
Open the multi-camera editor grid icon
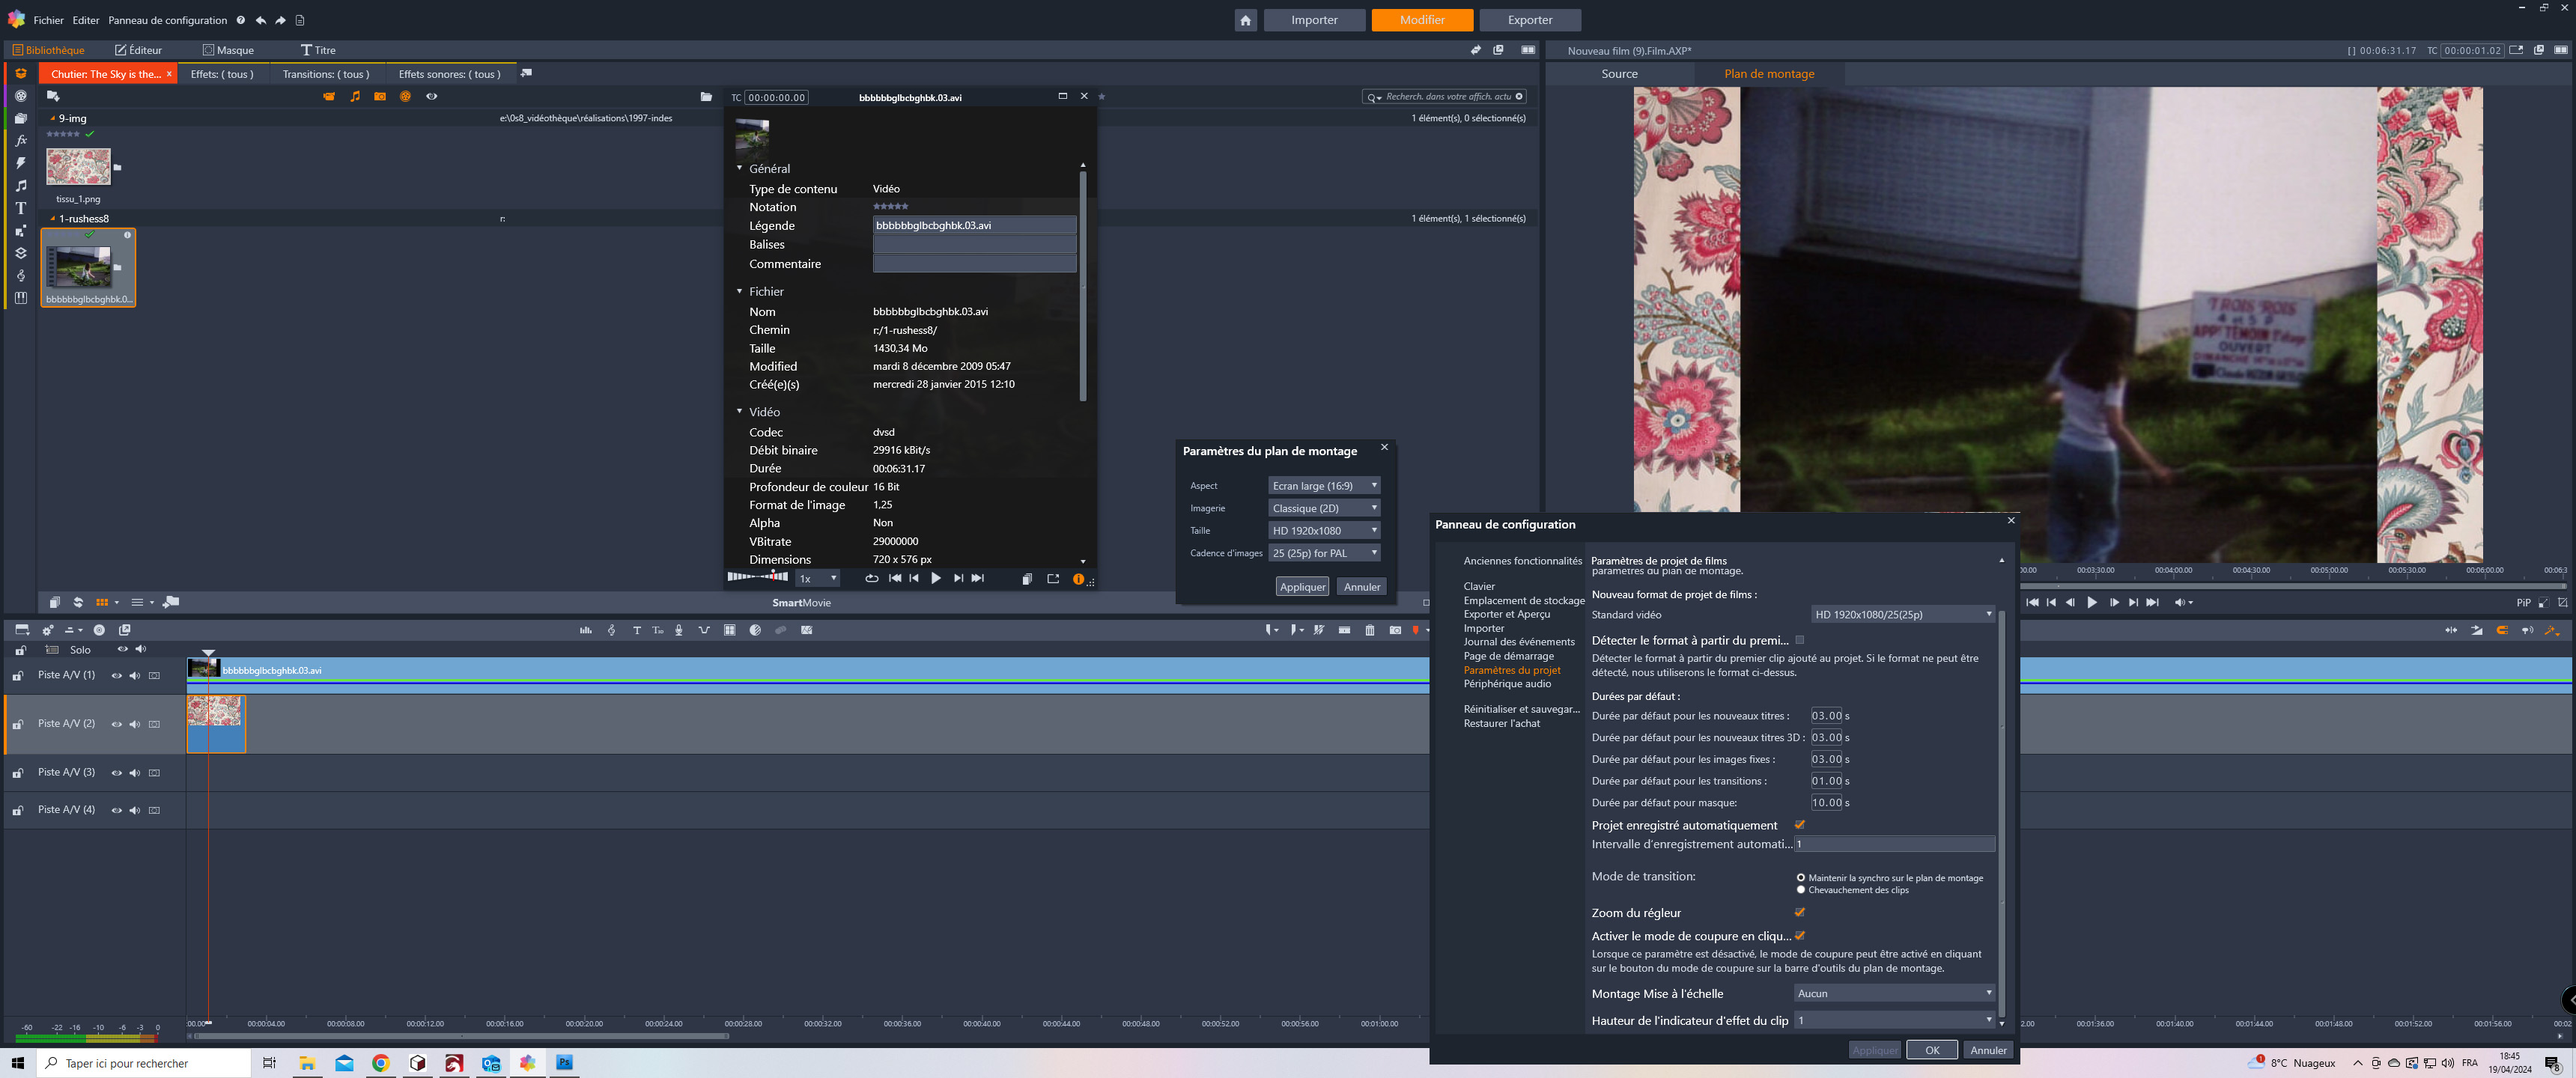tap(729, 630)
